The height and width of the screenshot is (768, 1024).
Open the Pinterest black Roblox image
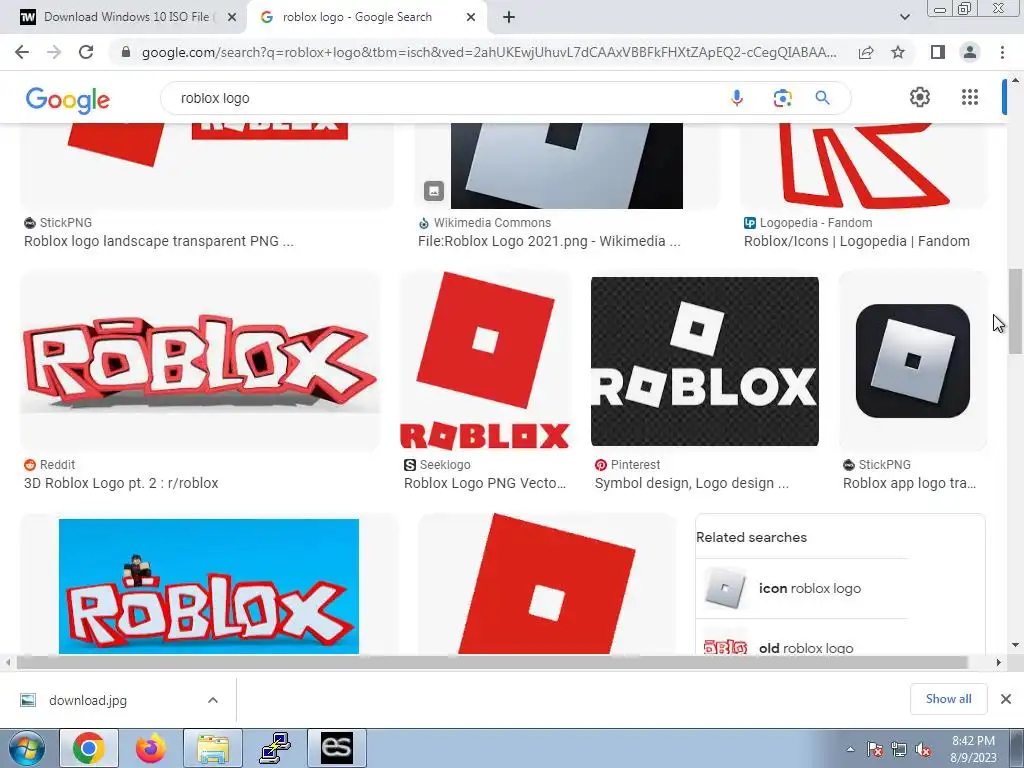tap(705, 361)
